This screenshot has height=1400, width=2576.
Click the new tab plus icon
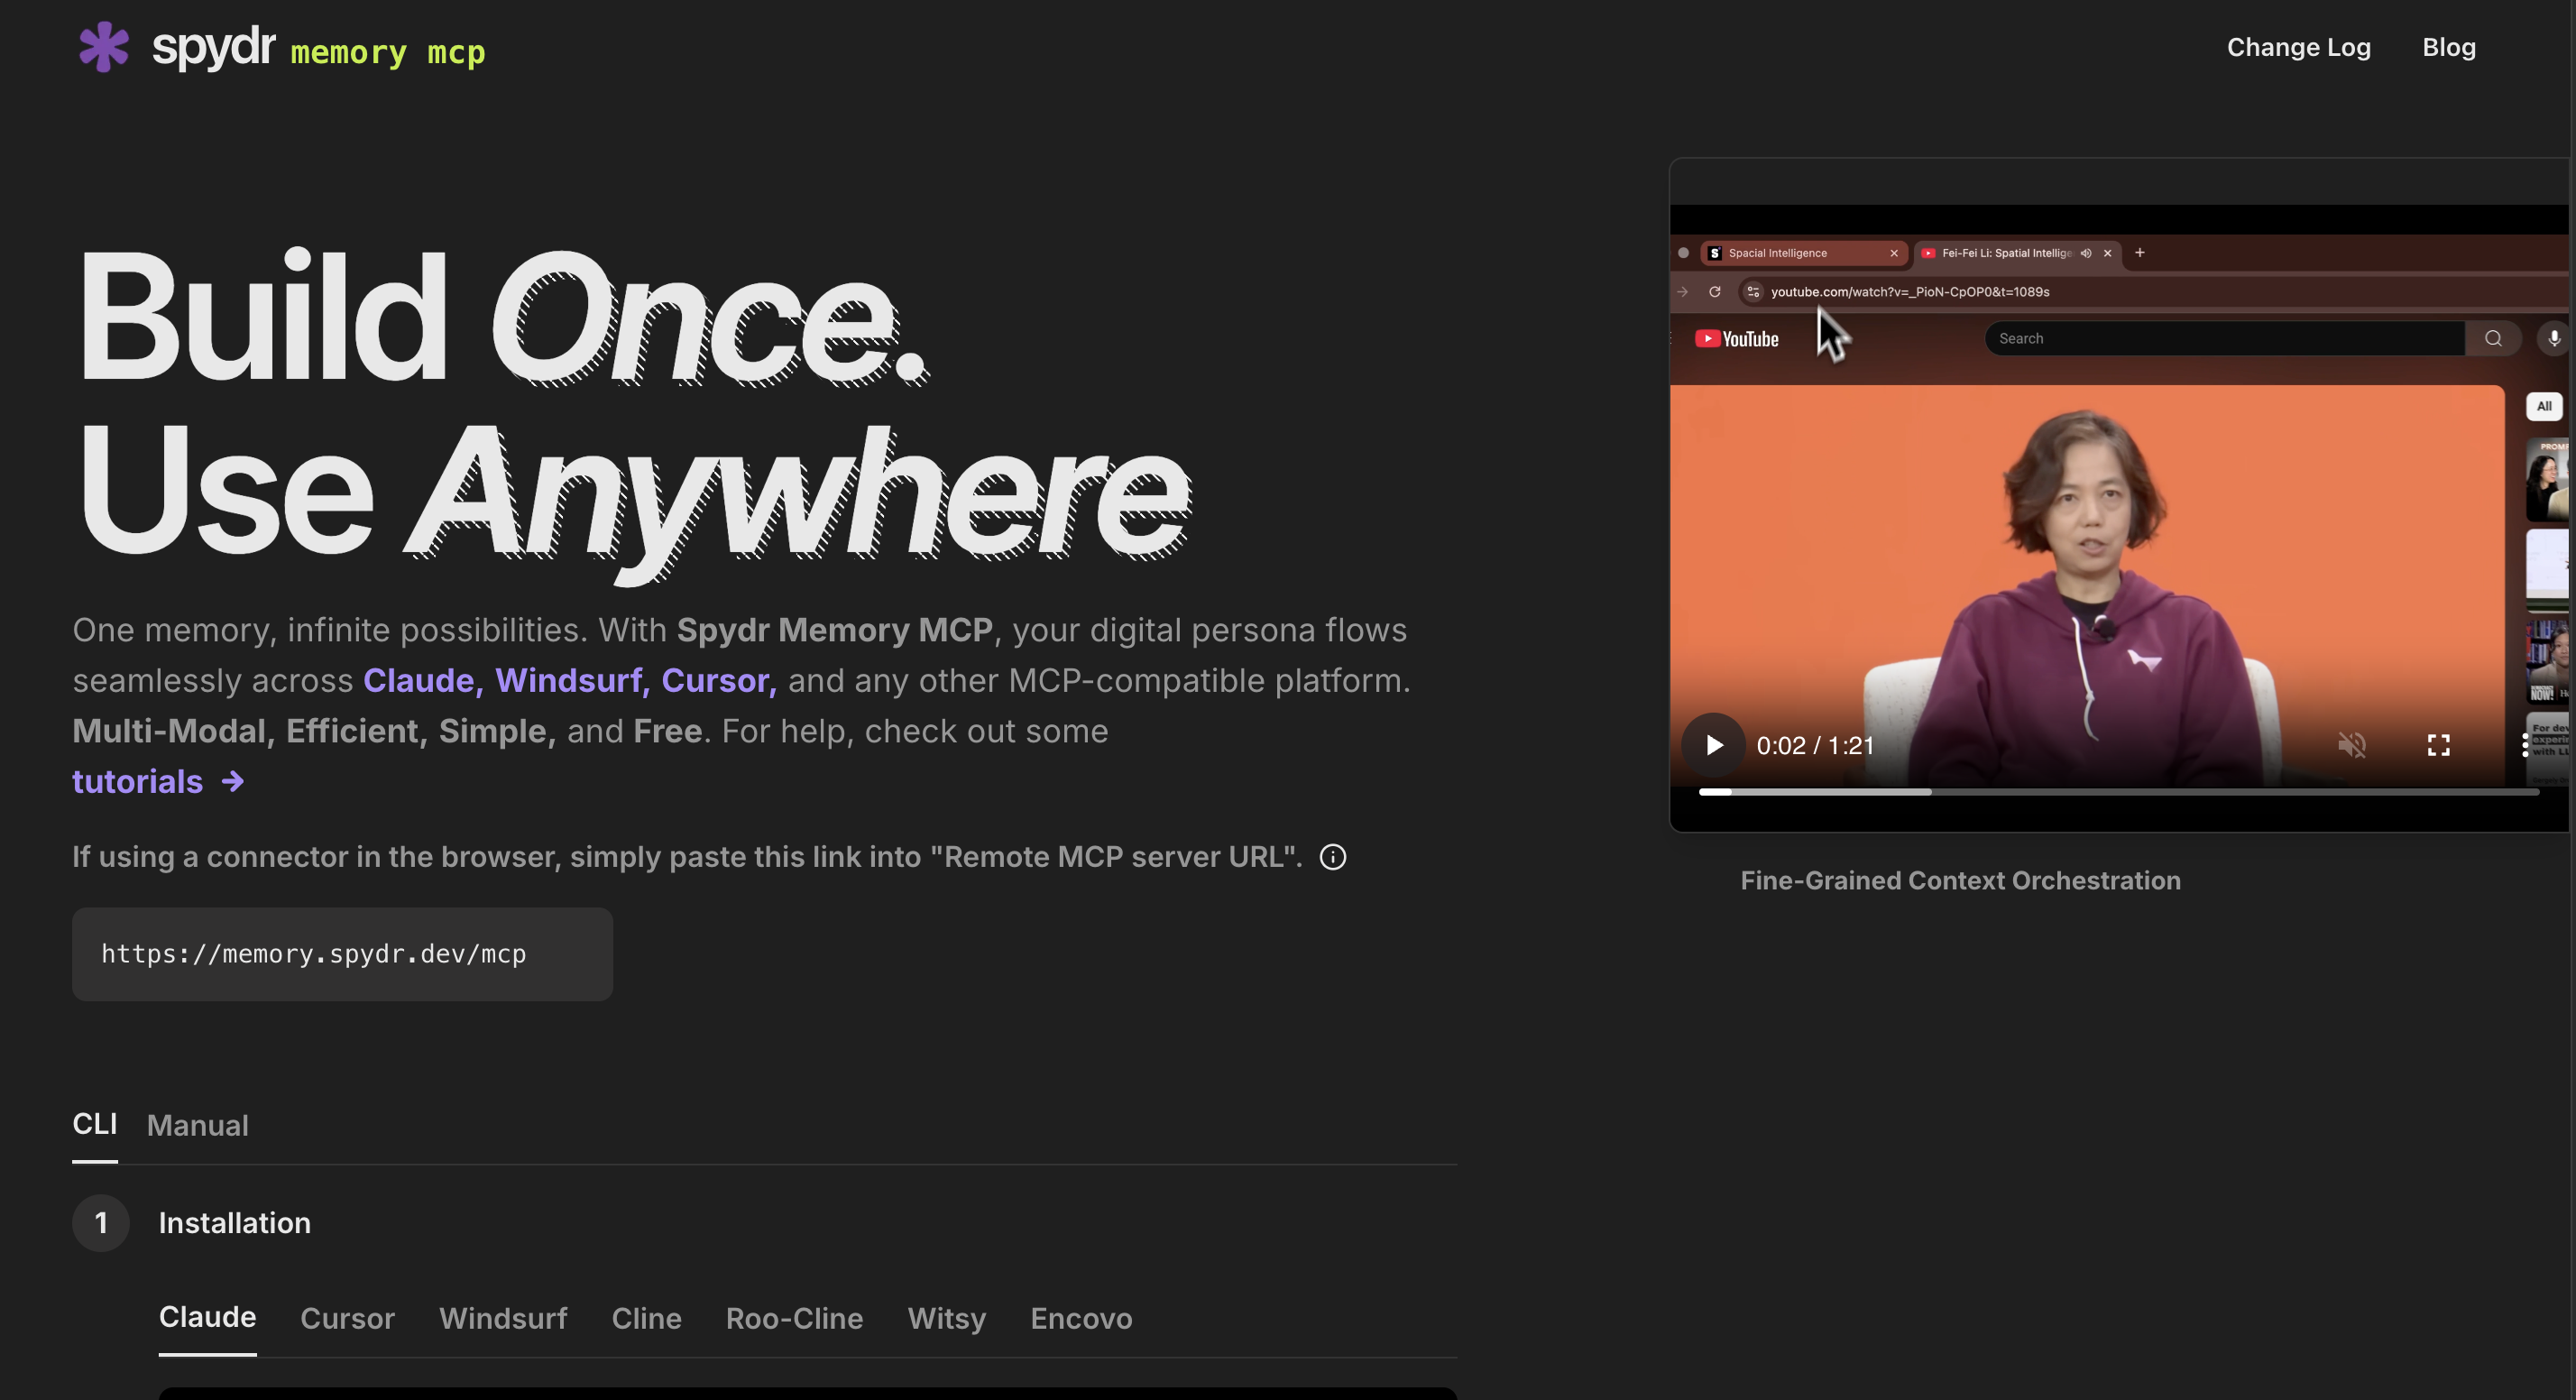2139,253
